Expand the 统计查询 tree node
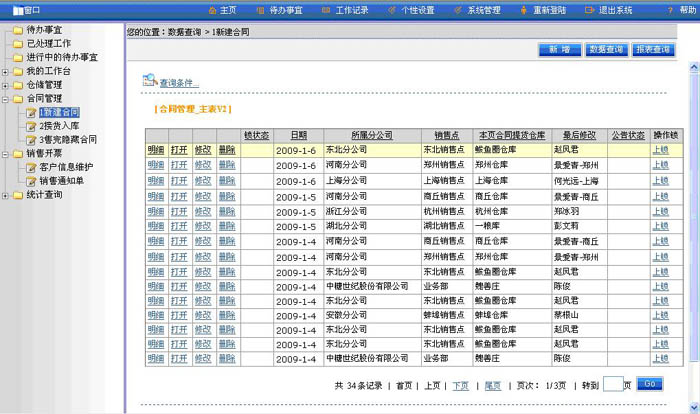This screenshot has height=414, width=700. click(6, 195)
